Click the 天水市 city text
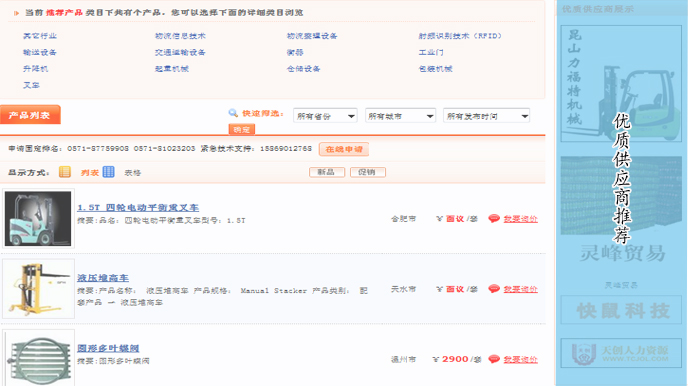The image size is (688, 386). pyautogui.click(x=403, y=289)
